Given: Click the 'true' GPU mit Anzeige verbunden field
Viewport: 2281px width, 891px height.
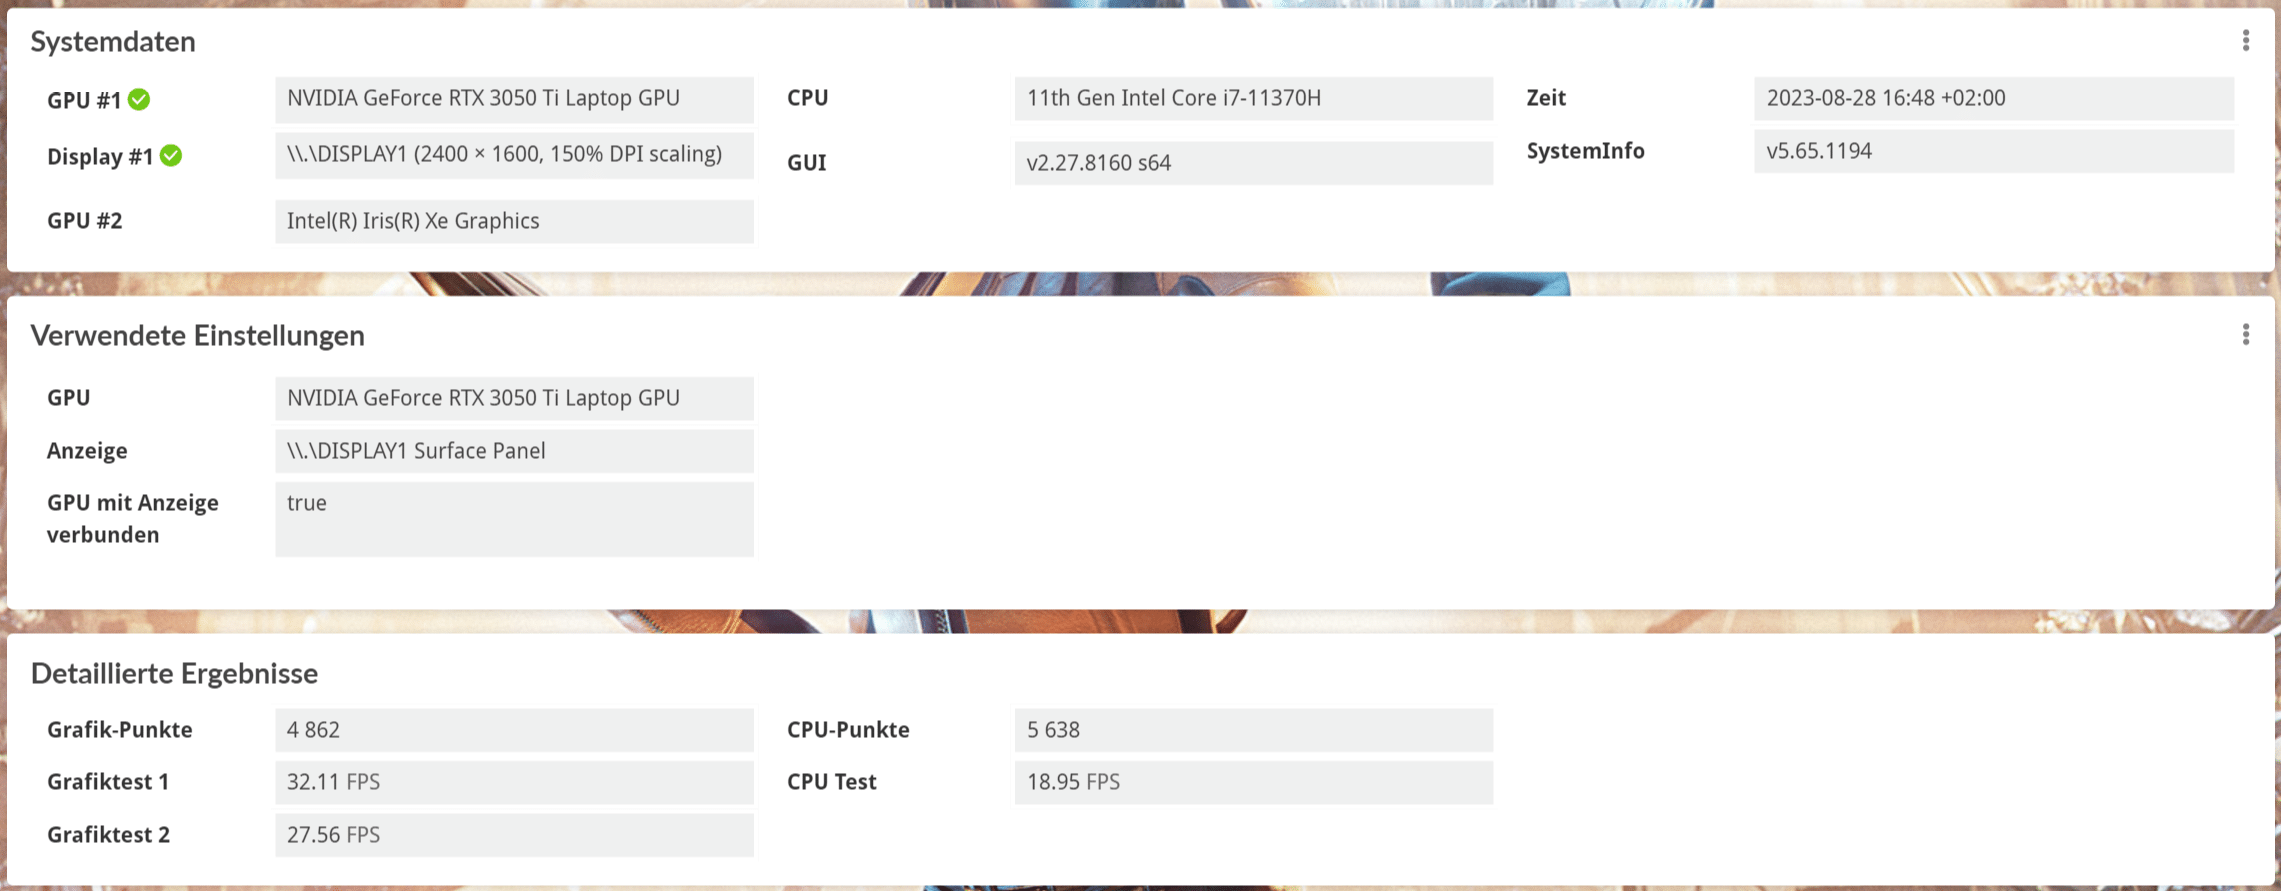Looking at the screenshot, I should (514, 518).
